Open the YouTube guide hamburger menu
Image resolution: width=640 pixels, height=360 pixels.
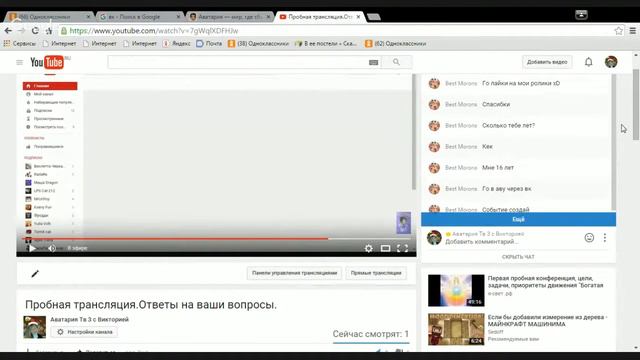[20, 62]
